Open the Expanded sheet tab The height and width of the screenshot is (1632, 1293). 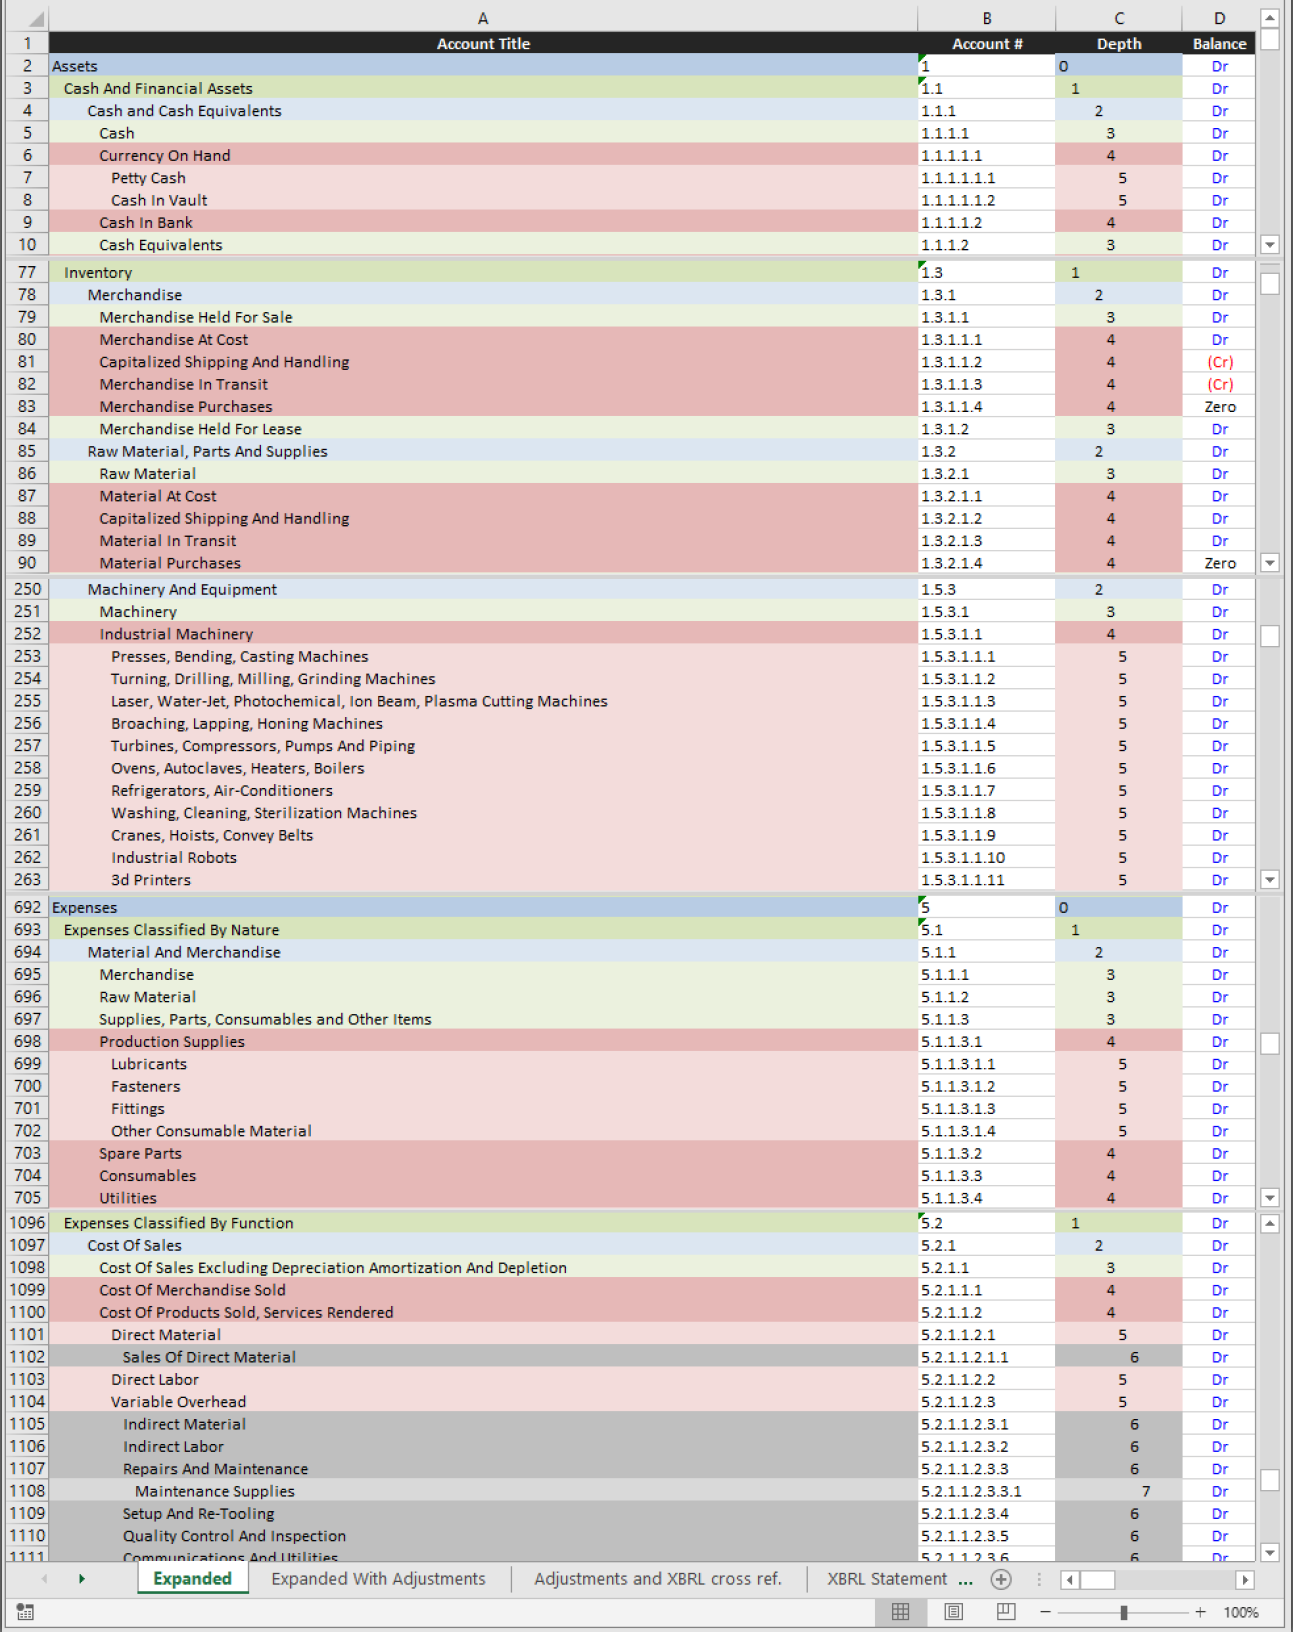192,1579
